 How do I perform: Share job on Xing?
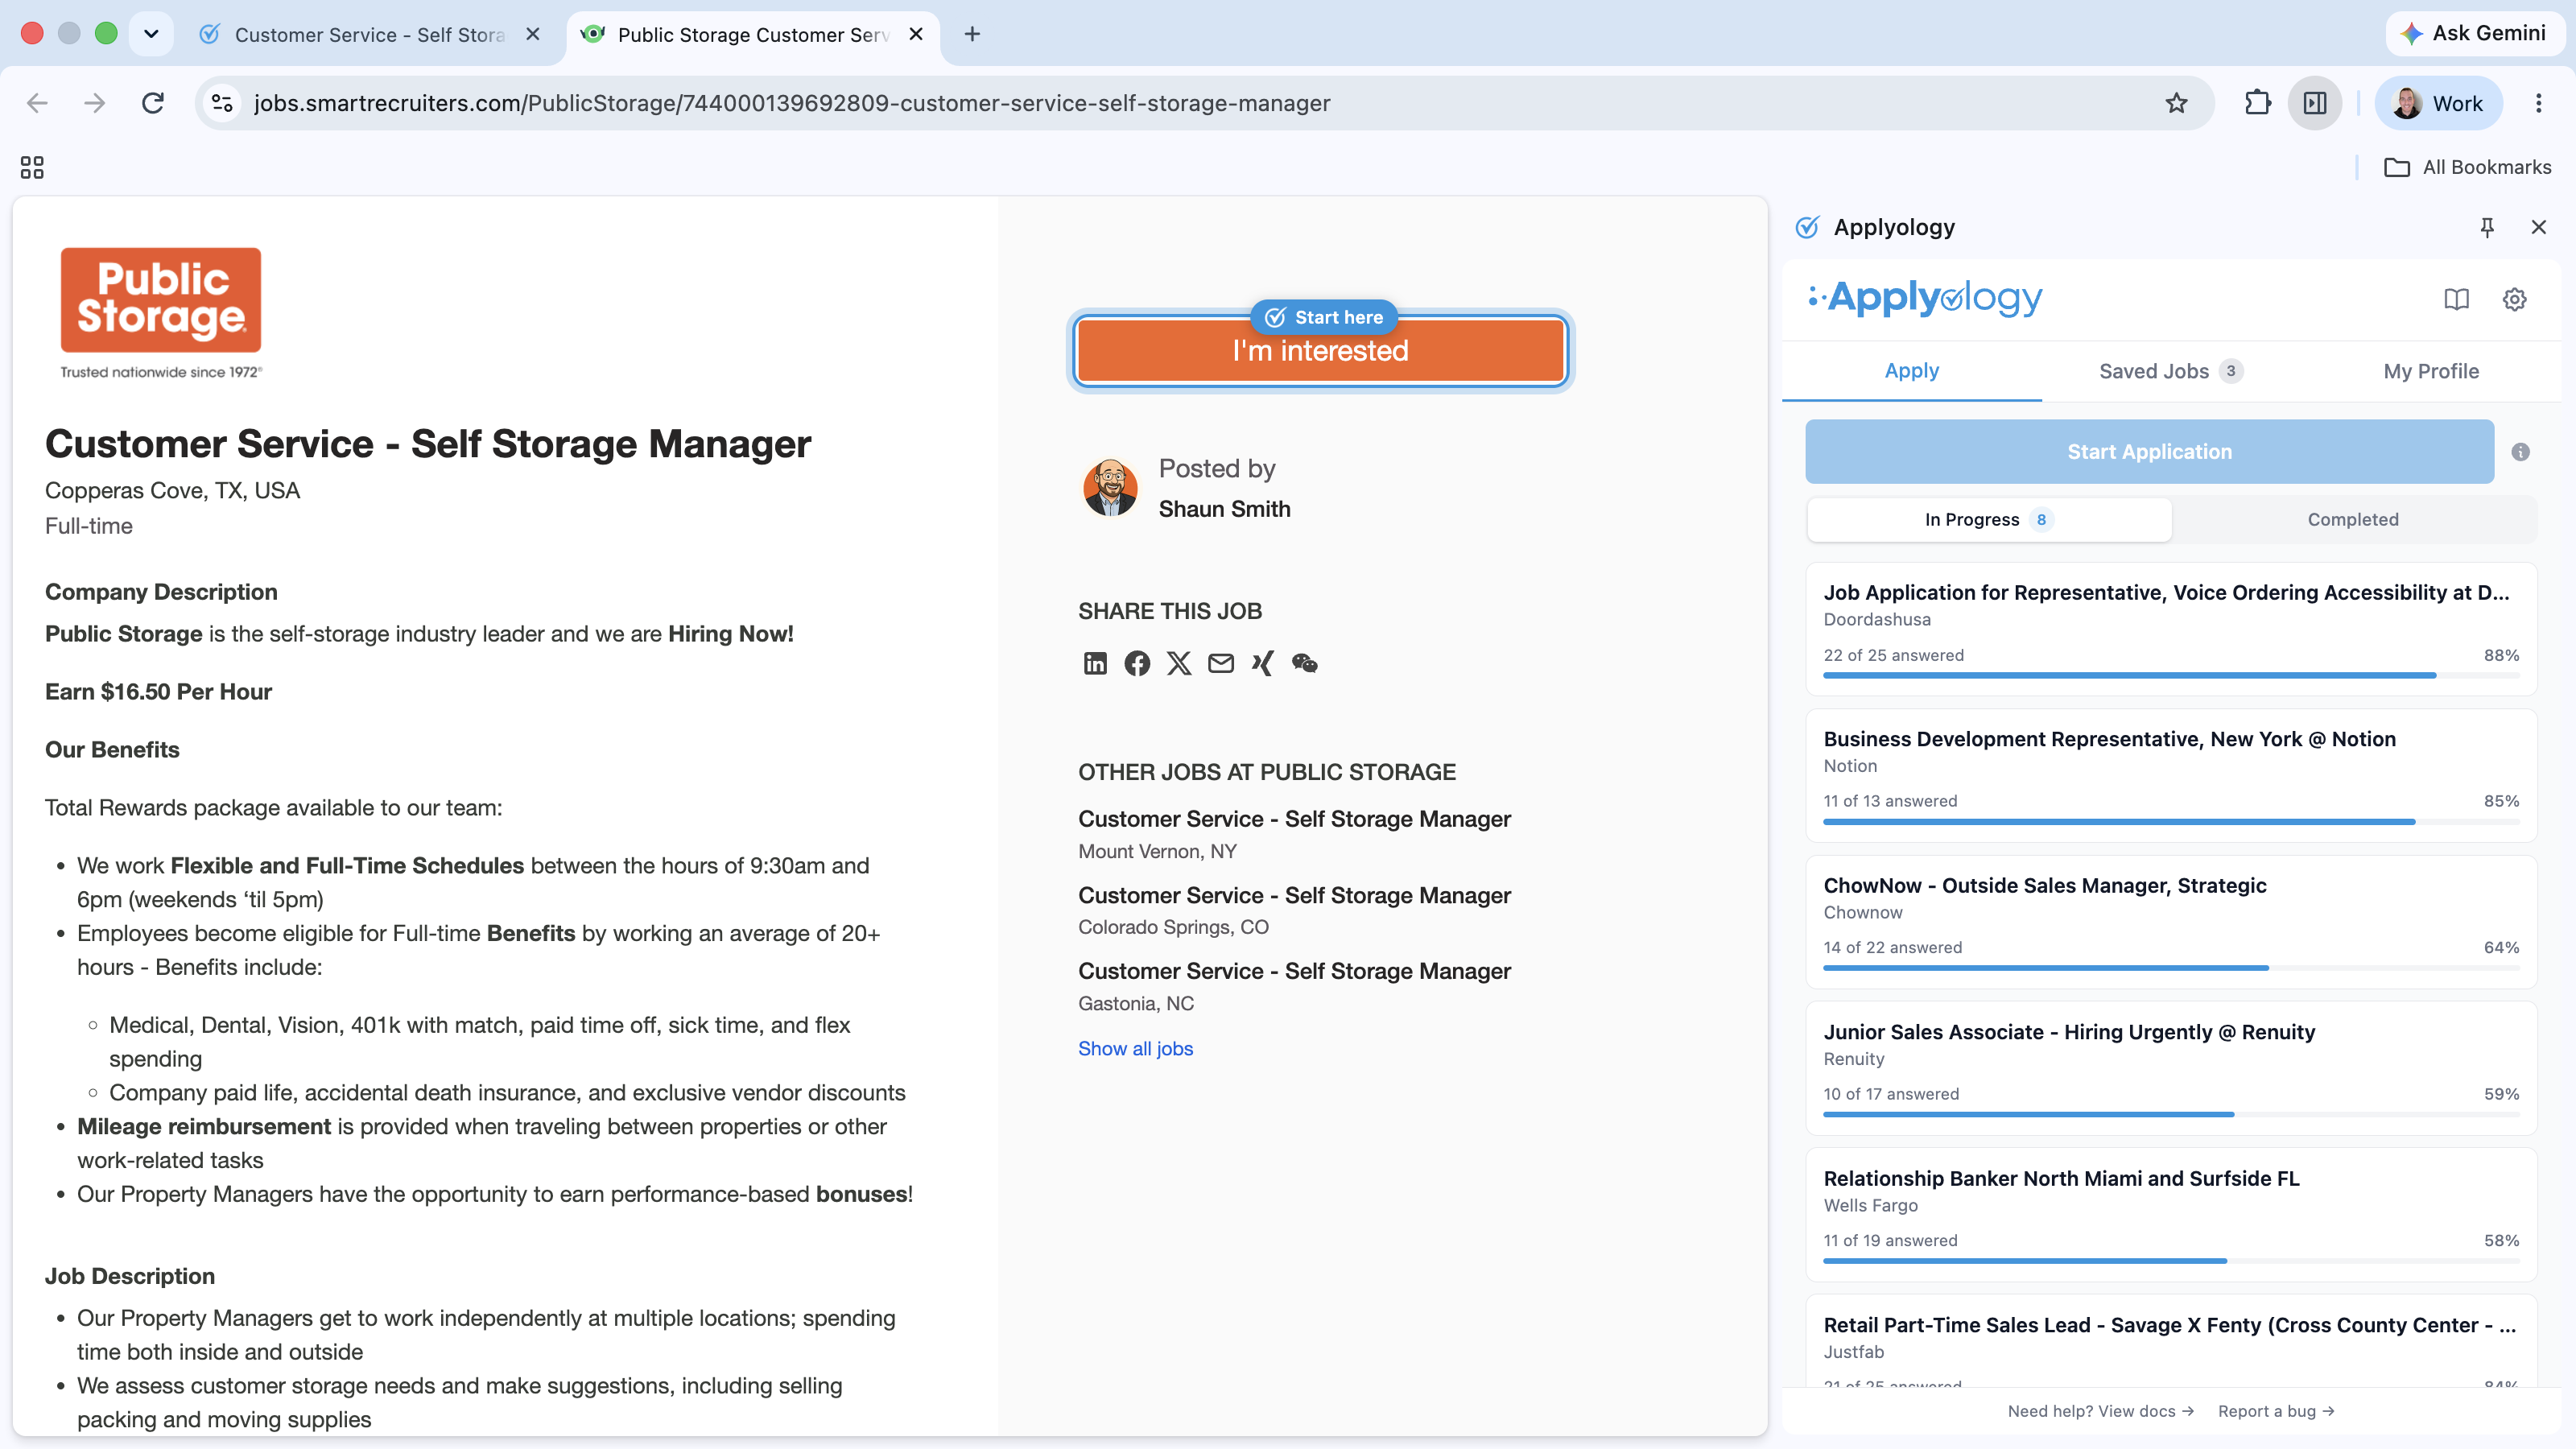[x=1263, y=663]
